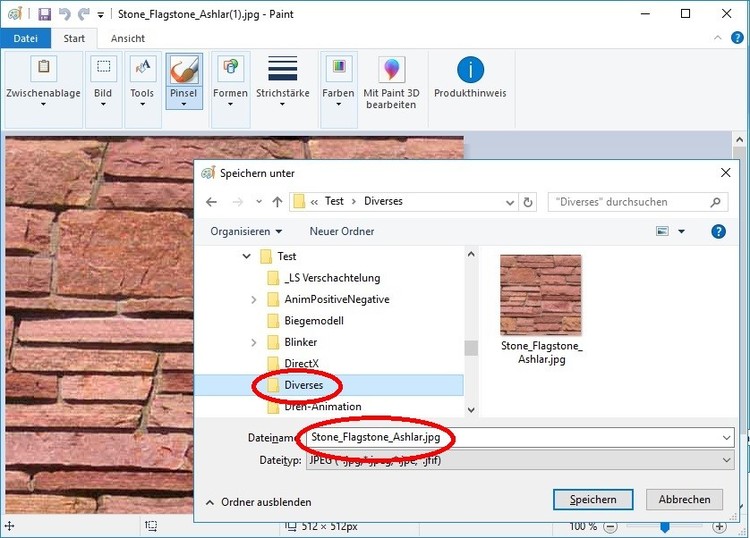The height and width of the screenshot is (538, 750).
Task: Click the forward arrow in the save dialog
Action: (x=238, y=202)
